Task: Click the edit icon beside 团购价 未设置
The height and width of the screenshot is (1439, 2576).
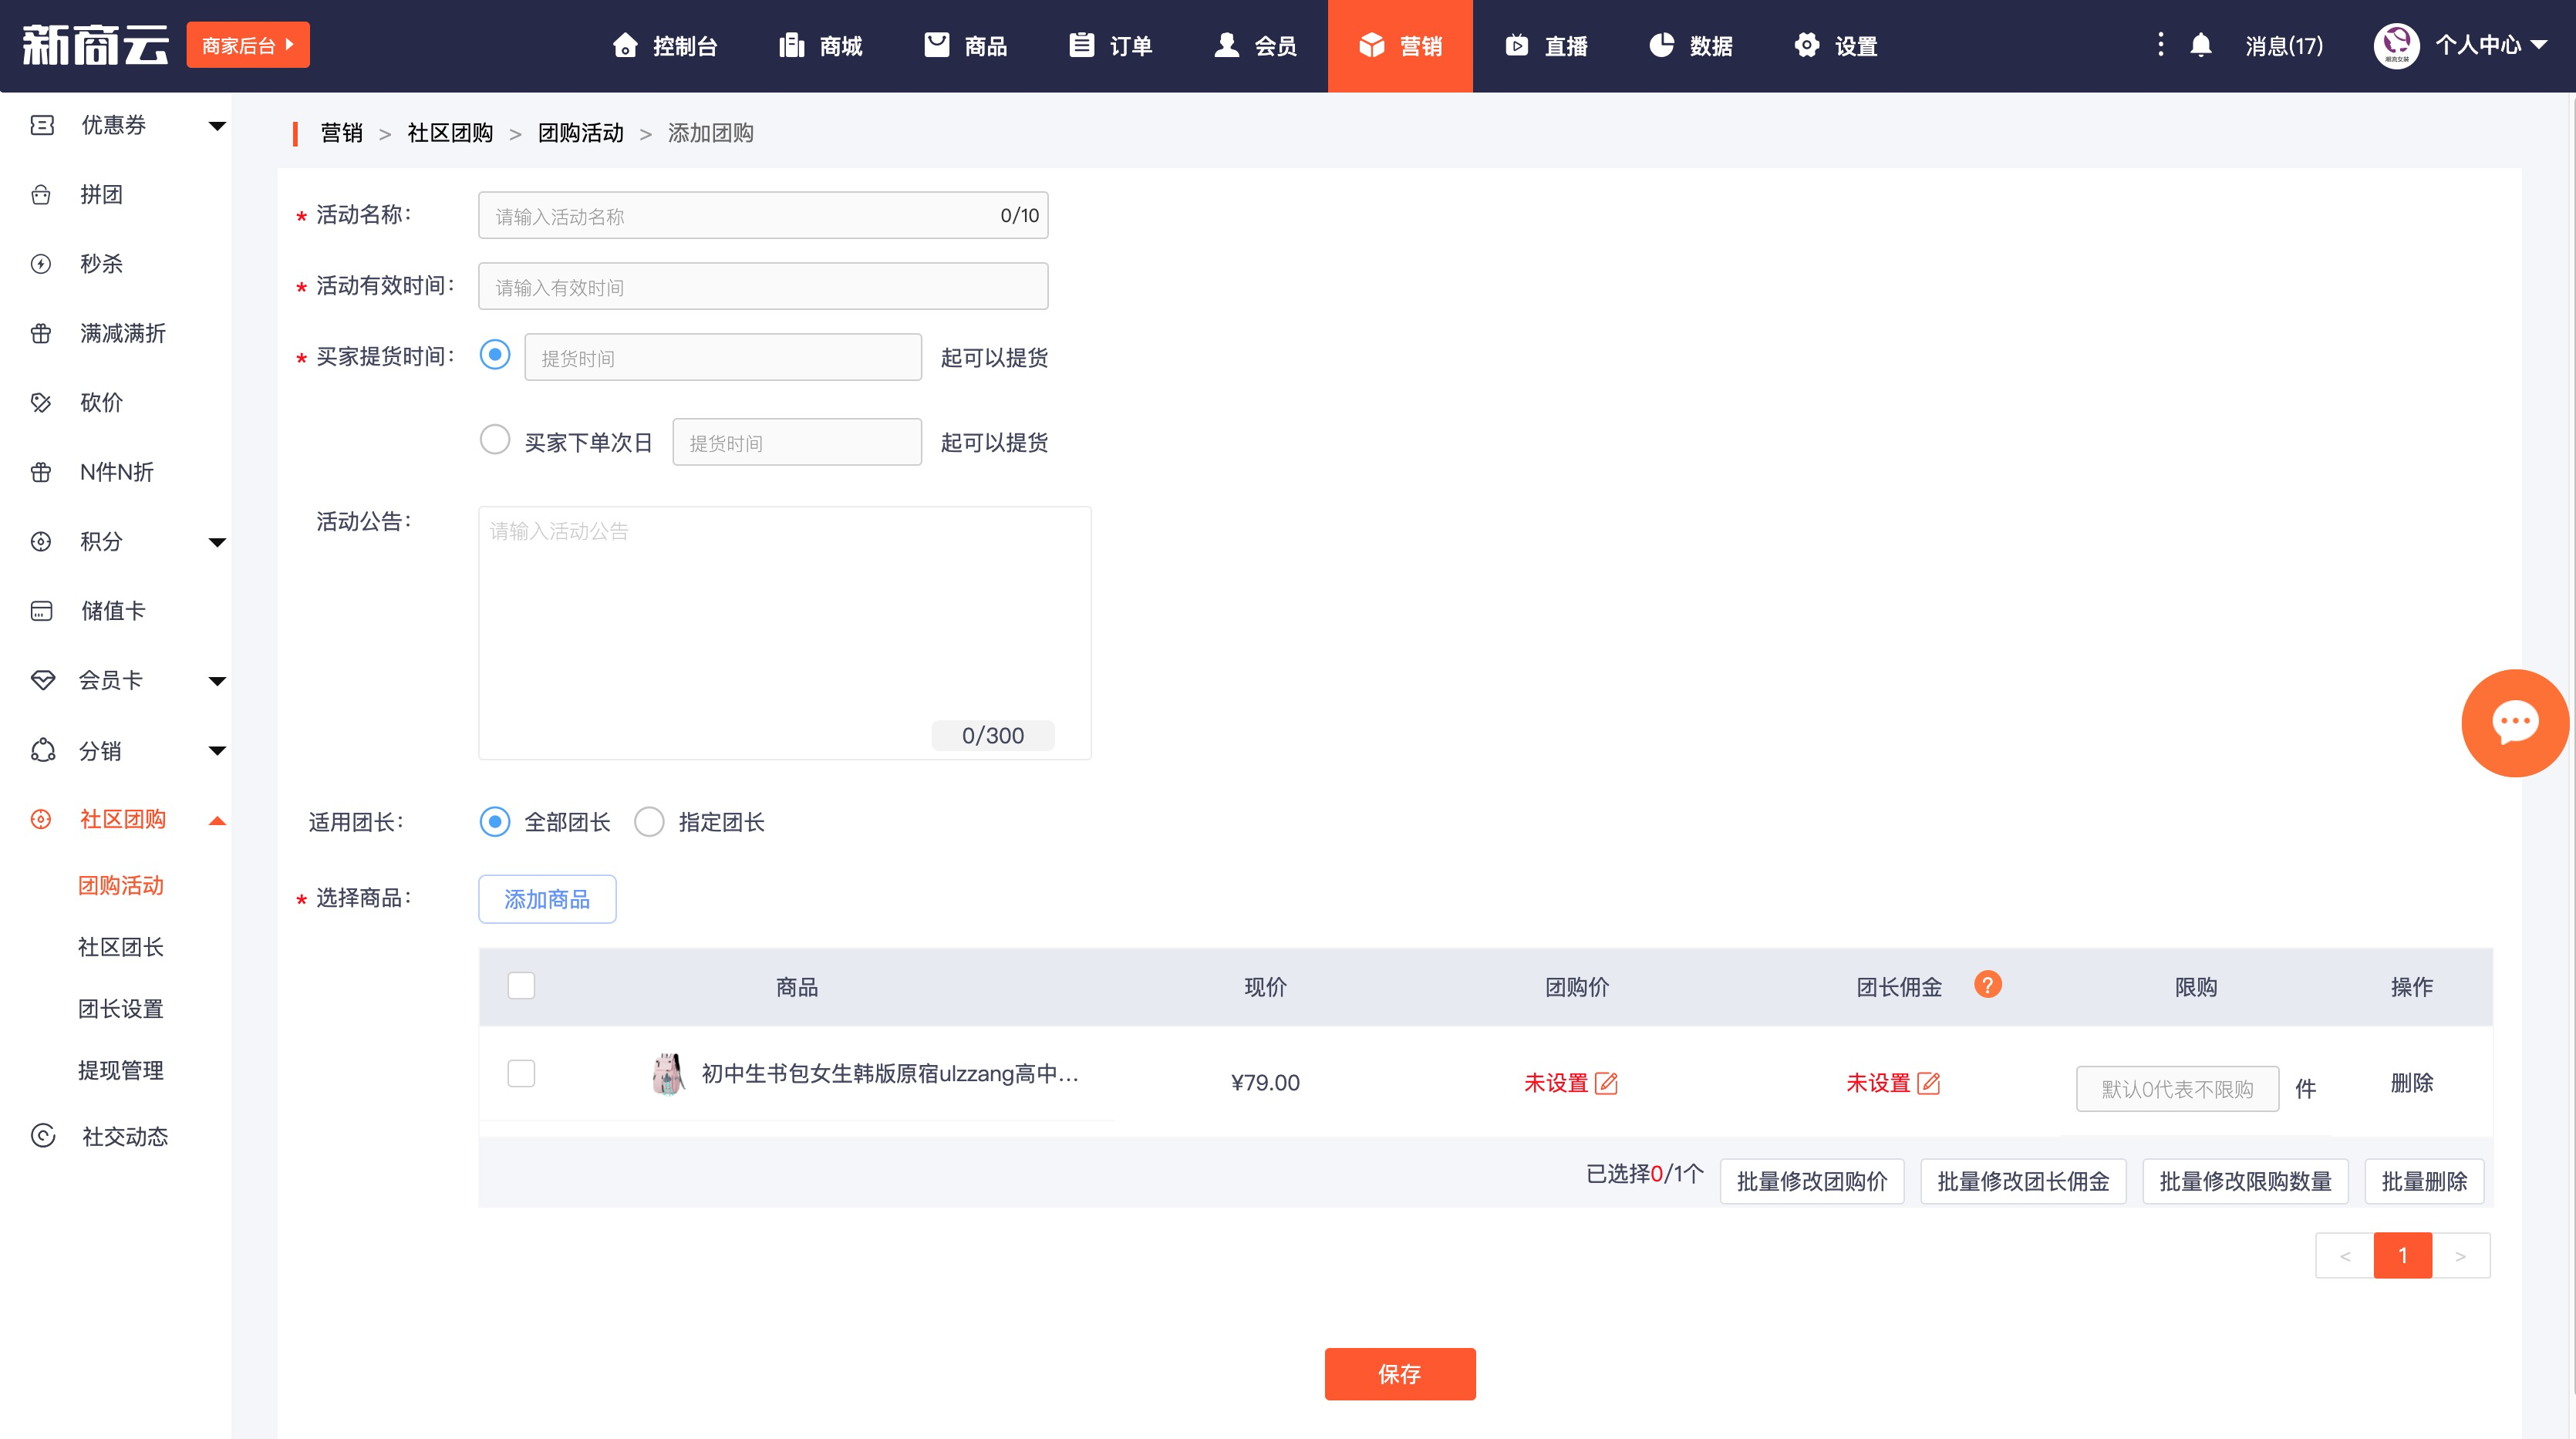Action: point(1606,1083)
